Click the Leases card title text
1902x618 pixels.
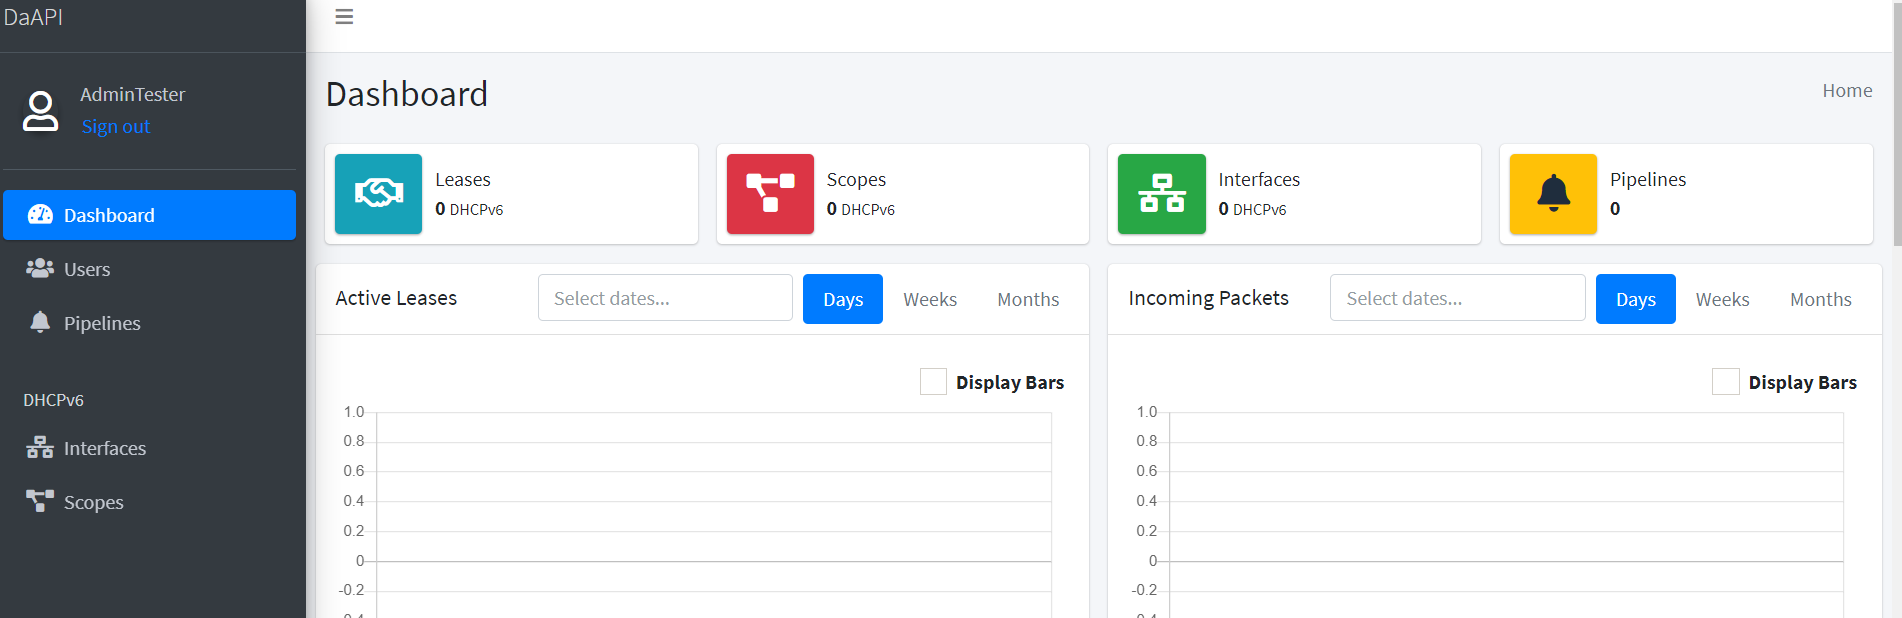click(x=463, y=180)
